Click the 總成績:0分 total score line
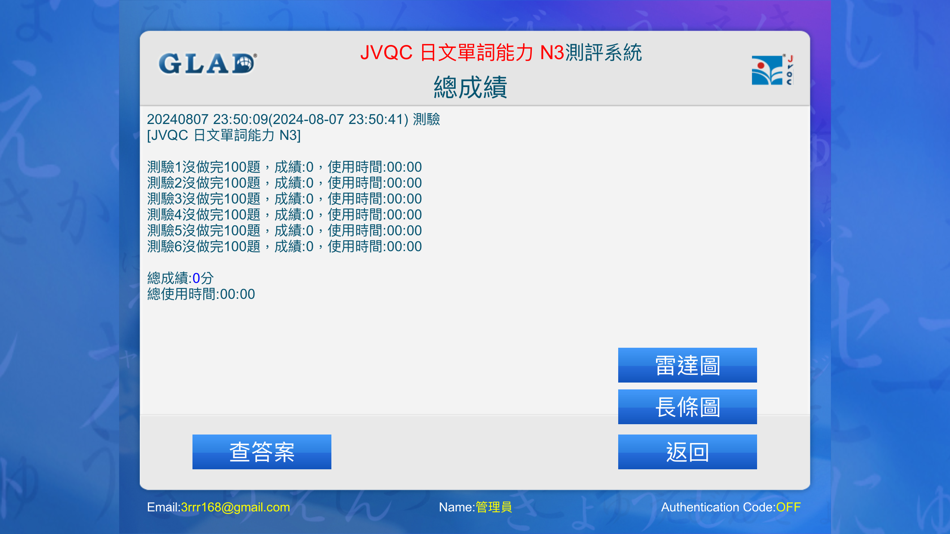 180,278
